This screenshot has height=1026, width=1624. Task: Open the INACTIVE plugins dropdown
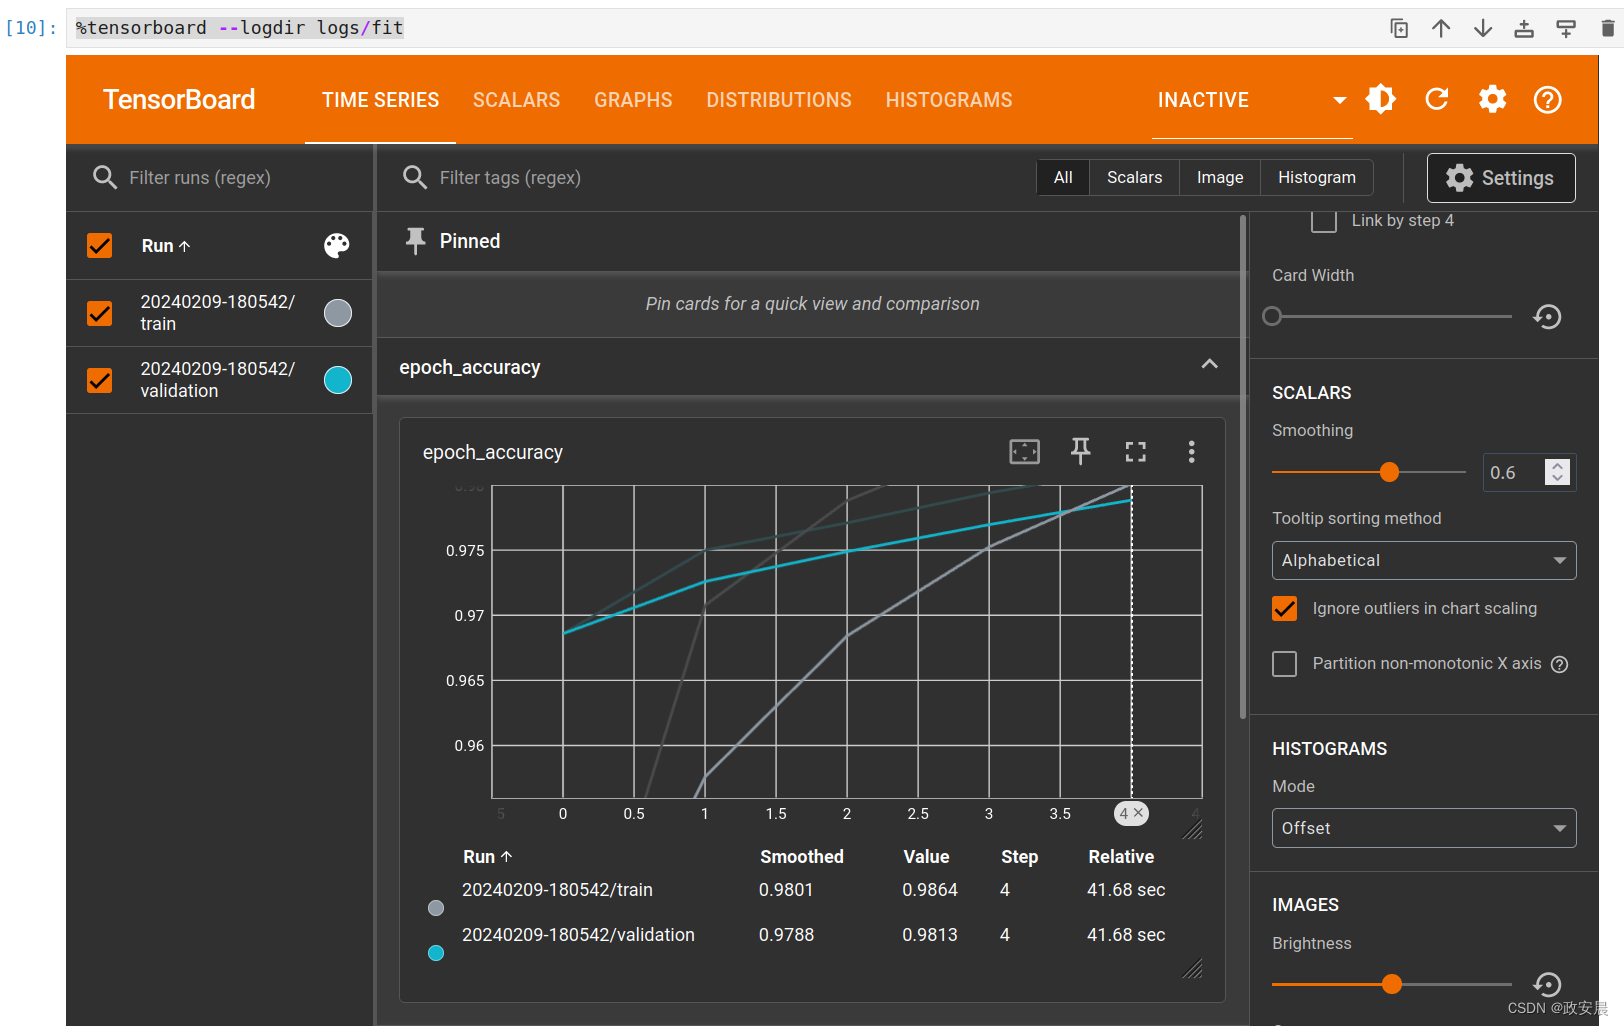(1252, 100)
